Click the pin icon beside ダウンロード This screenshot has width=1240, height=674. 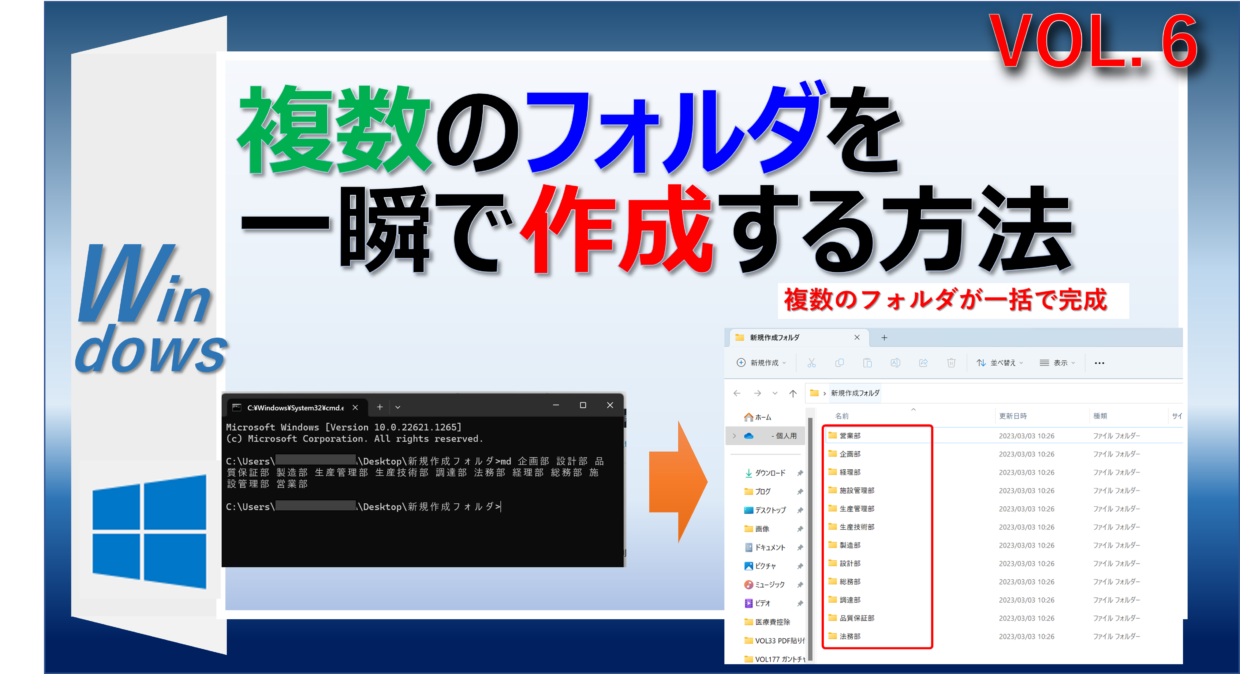click(x=799, y=473)
